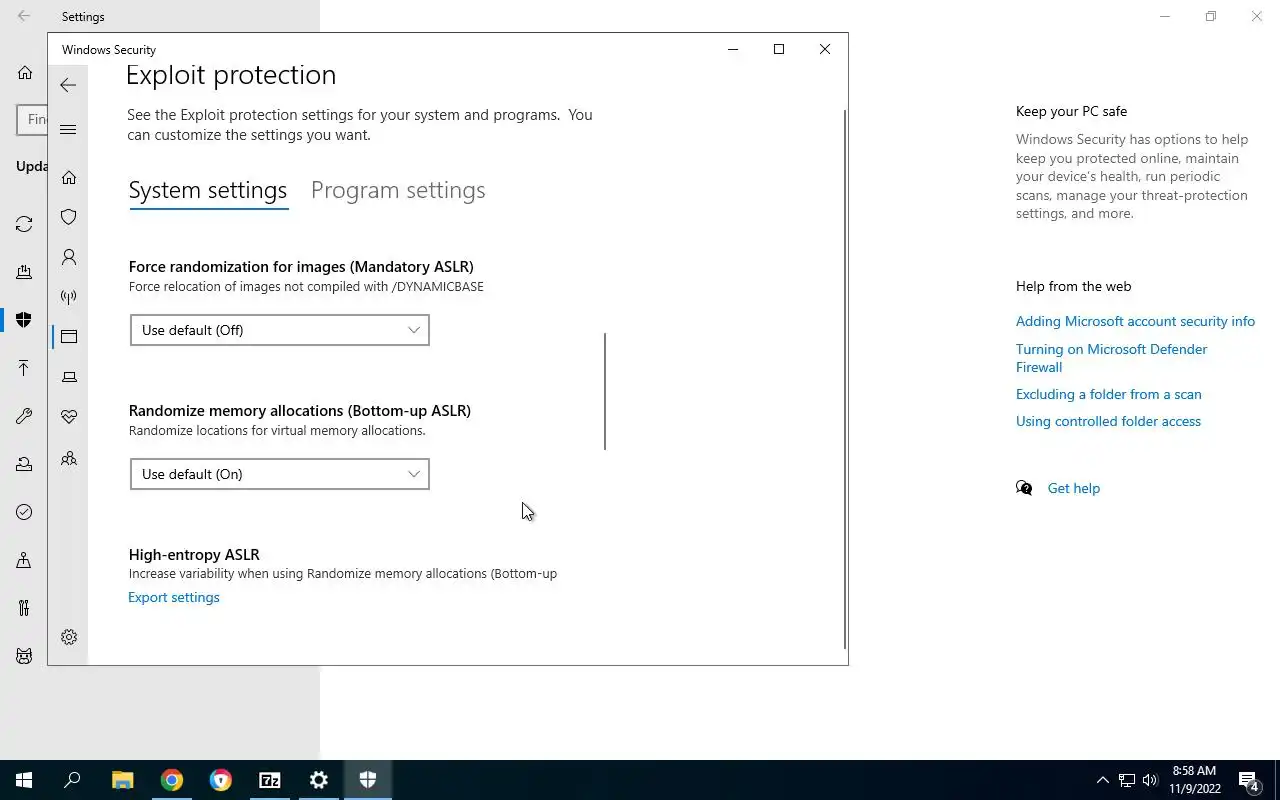
Task: Open File Explorer from taskbar
Action: pyautogui.click(x=122, y=780)
